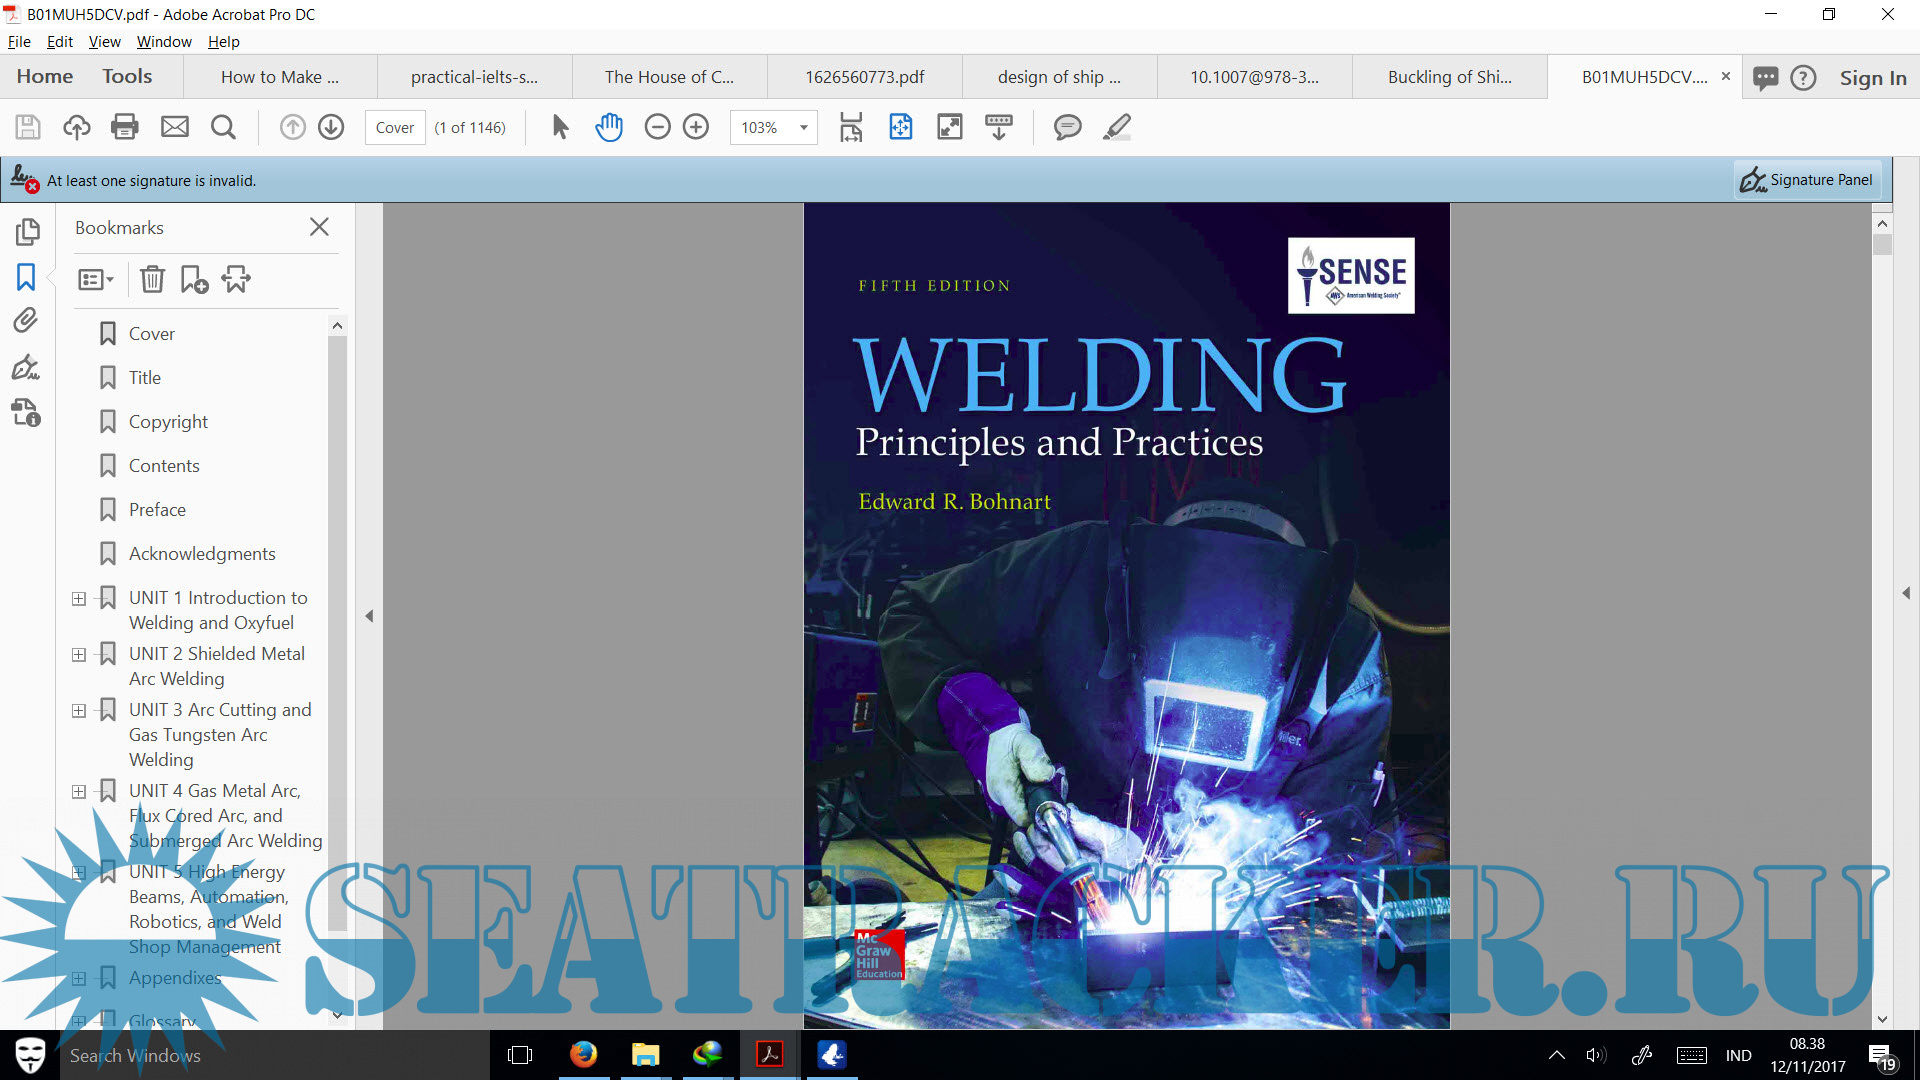The height and width of the screenshot is (1080, 1920).
Task: Click the Zoom out minus icon
Action: (657, 127)
